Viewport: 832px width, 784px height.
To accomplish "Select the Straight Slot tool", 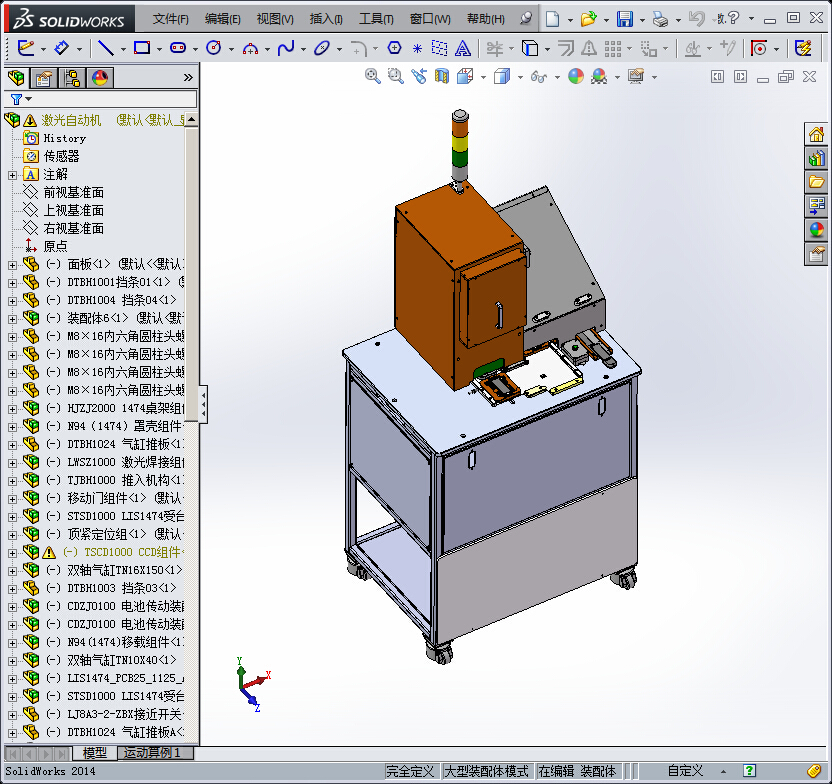I will [178, 48].
